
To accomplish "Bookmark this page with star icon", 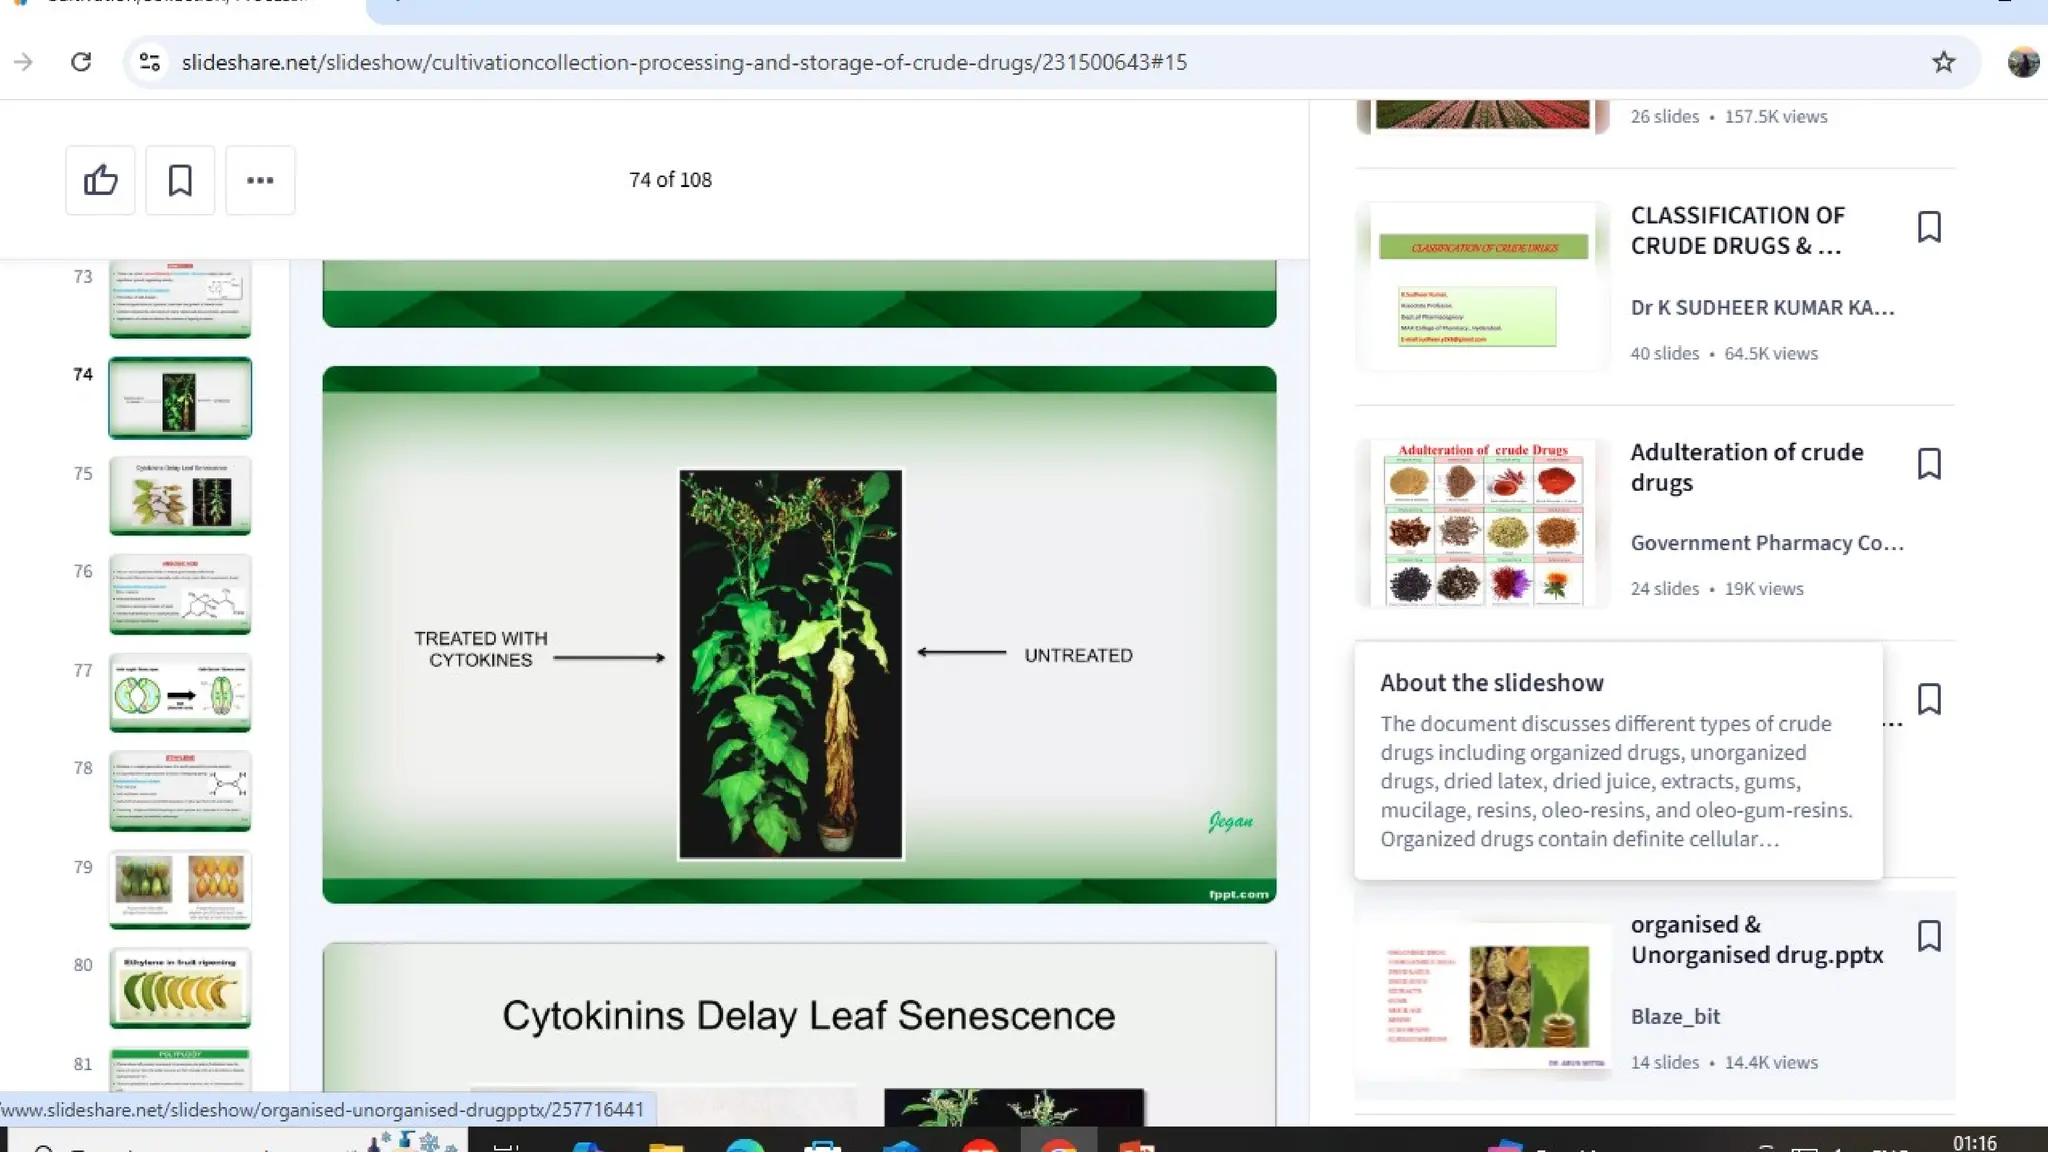I will (x=1943, y=62).
